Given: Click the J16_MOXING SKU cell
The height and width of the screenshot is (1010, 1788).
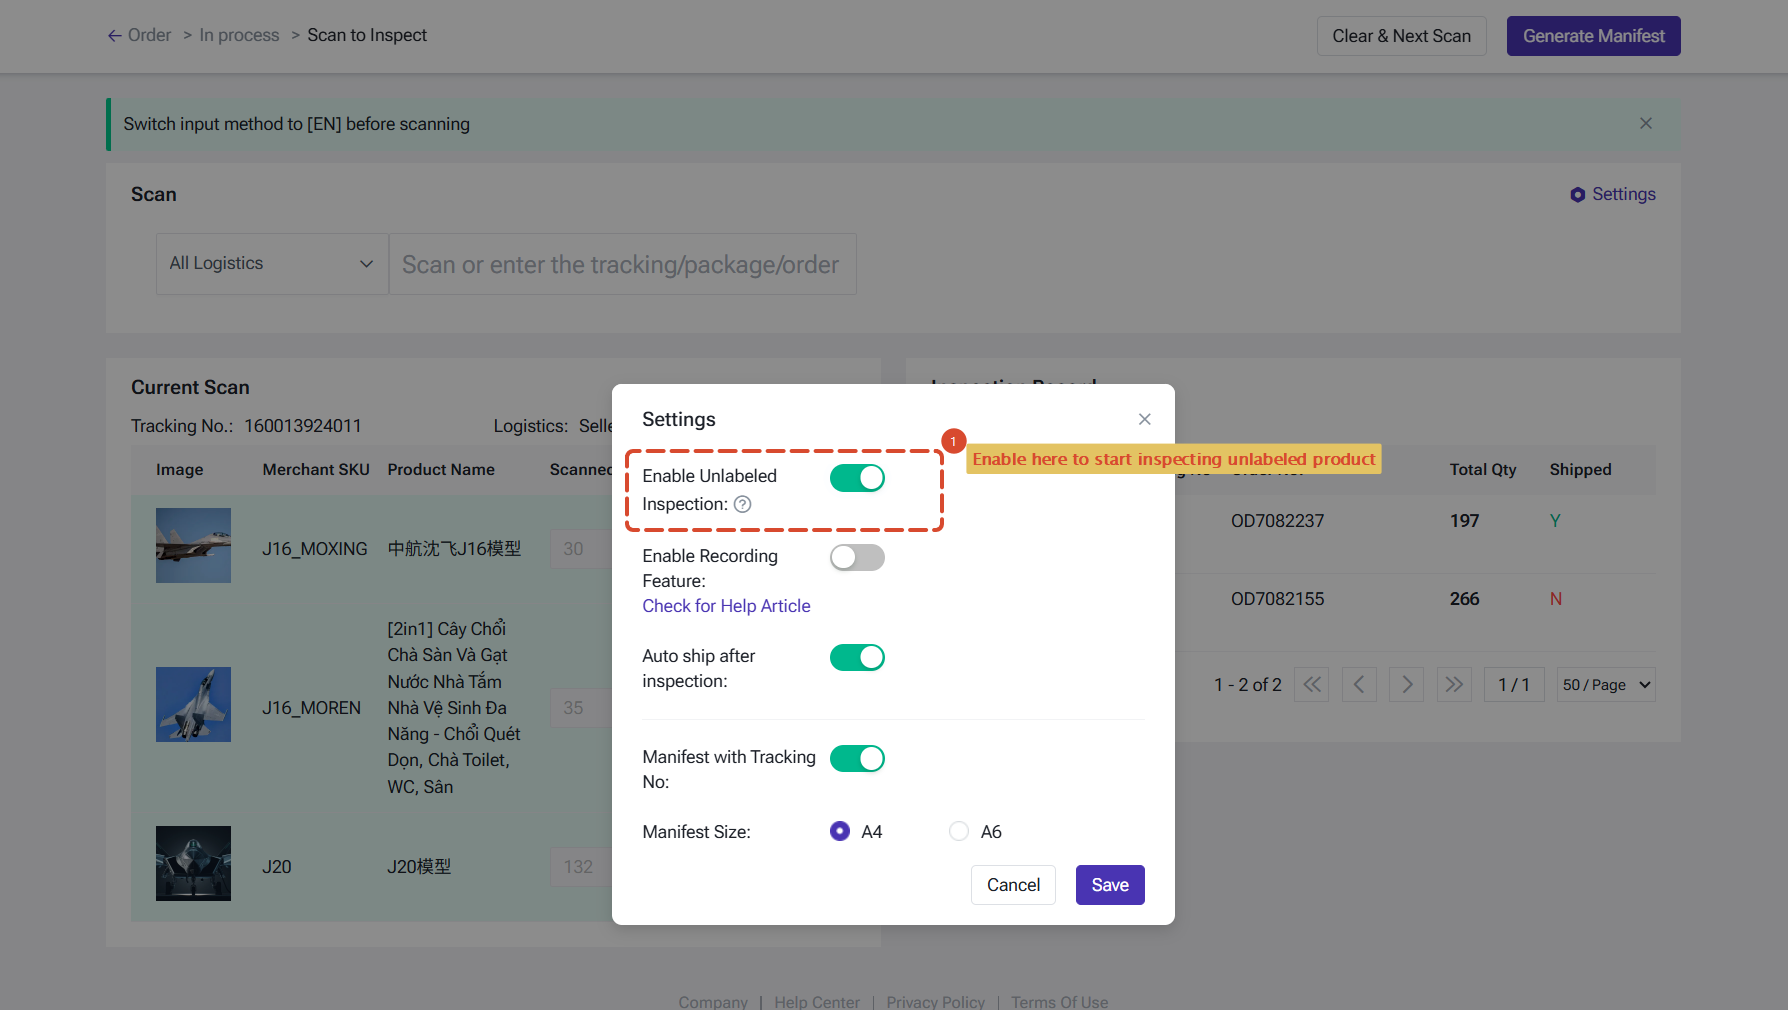Looking at the screenshot, I should (x=315, y=549).
